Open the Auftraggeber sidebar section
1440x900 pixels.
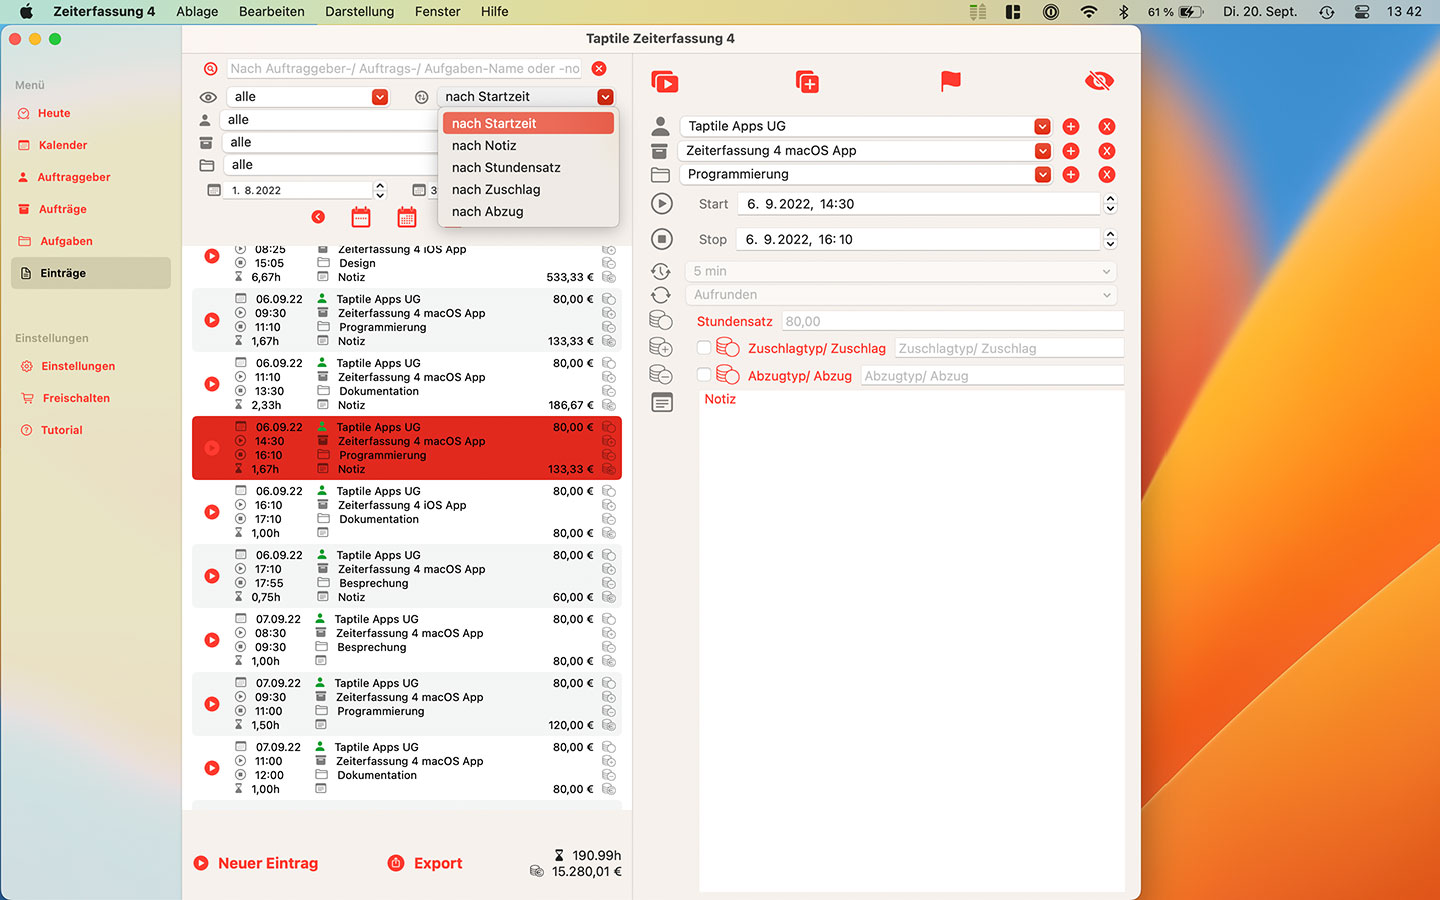pos(74,178)
